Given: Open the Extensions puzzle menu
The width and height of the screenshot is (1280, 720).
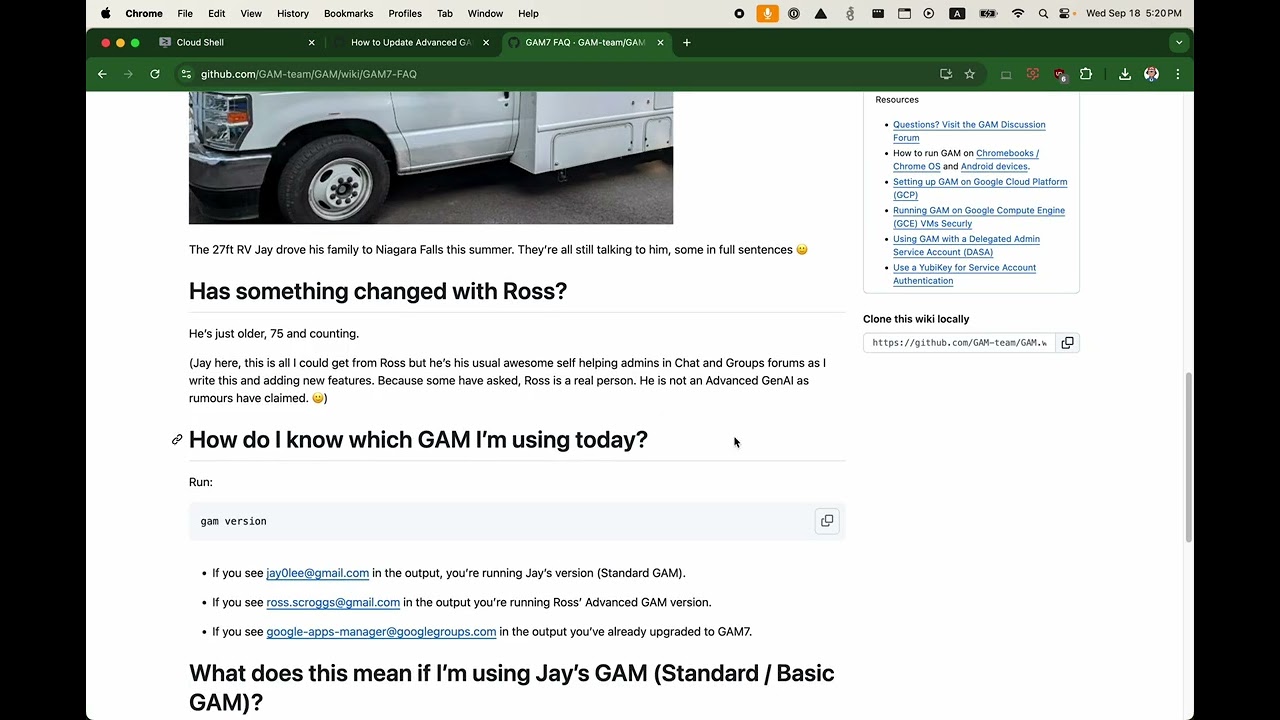Looking at the screenshot, I should click(x=1086, y=74).
